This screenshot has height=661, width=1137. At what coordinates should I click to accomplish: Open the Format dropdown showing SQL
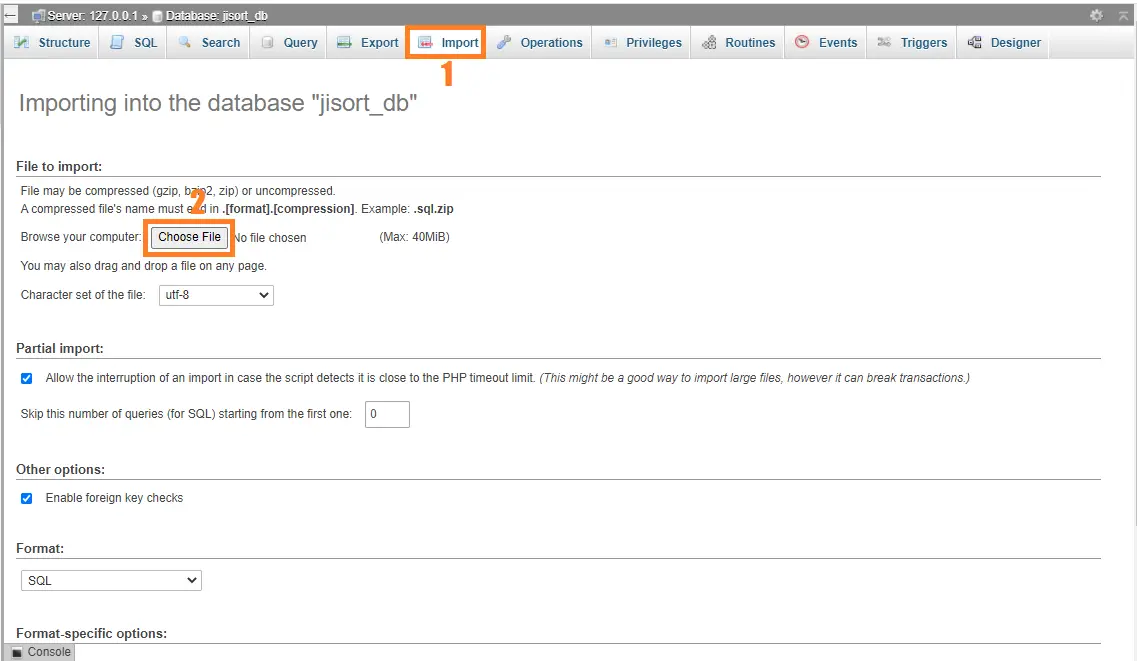[110, 580]
